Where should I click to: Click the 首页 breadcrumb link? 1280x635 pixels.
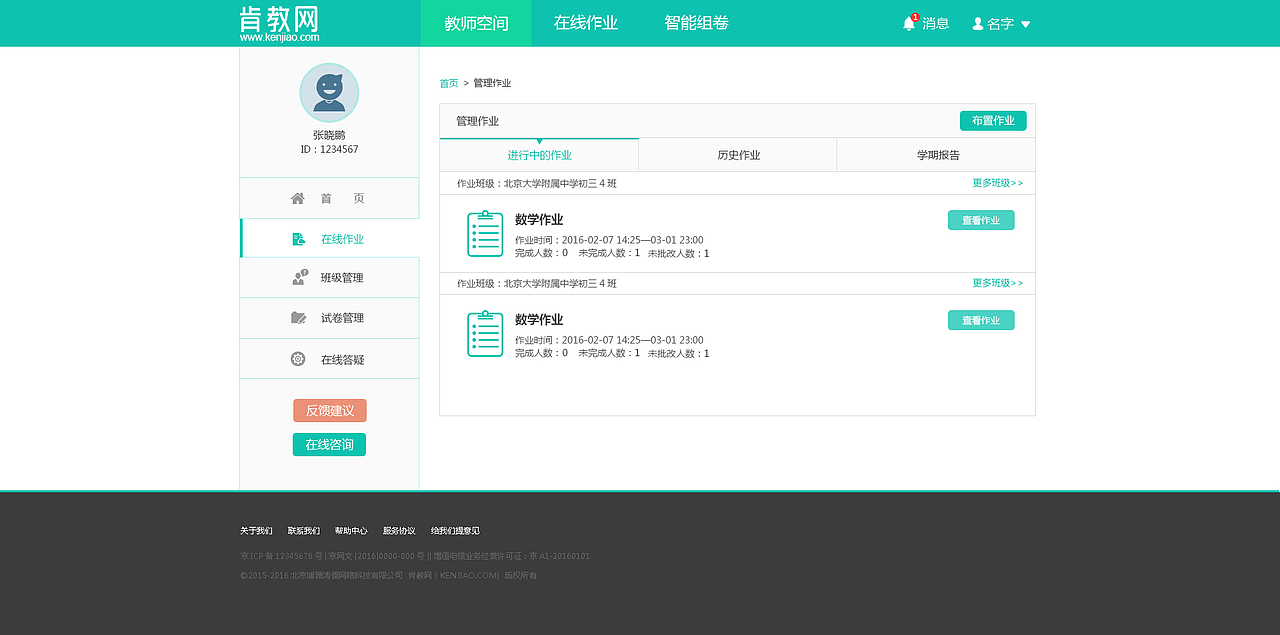click(449, 83)
